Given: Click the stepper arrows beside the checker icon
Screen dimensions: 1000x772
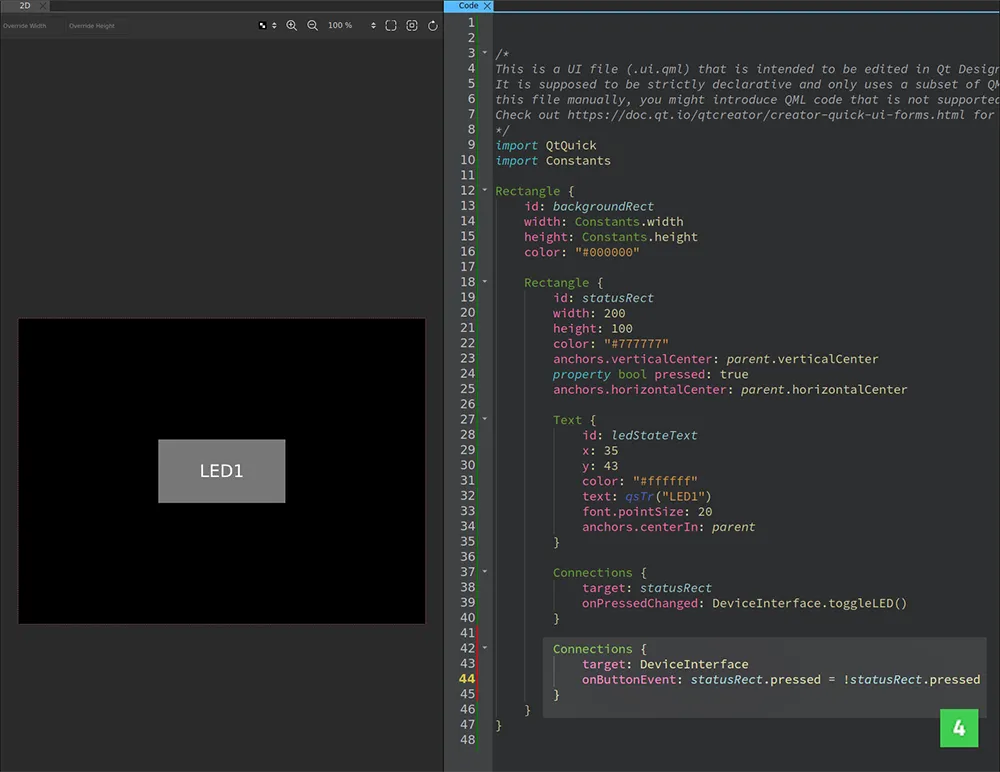Looking at the screenshot, I should click(x=273, y=25).
